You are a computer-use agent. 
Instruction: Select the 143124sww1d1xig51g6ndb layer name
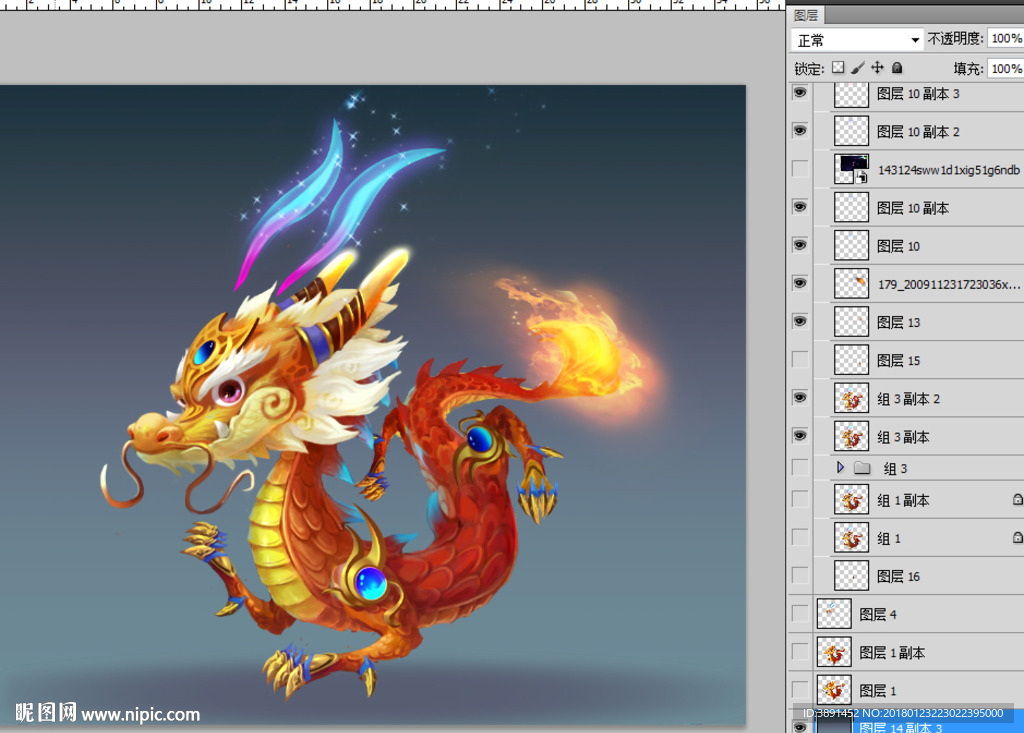pos(948,170)
